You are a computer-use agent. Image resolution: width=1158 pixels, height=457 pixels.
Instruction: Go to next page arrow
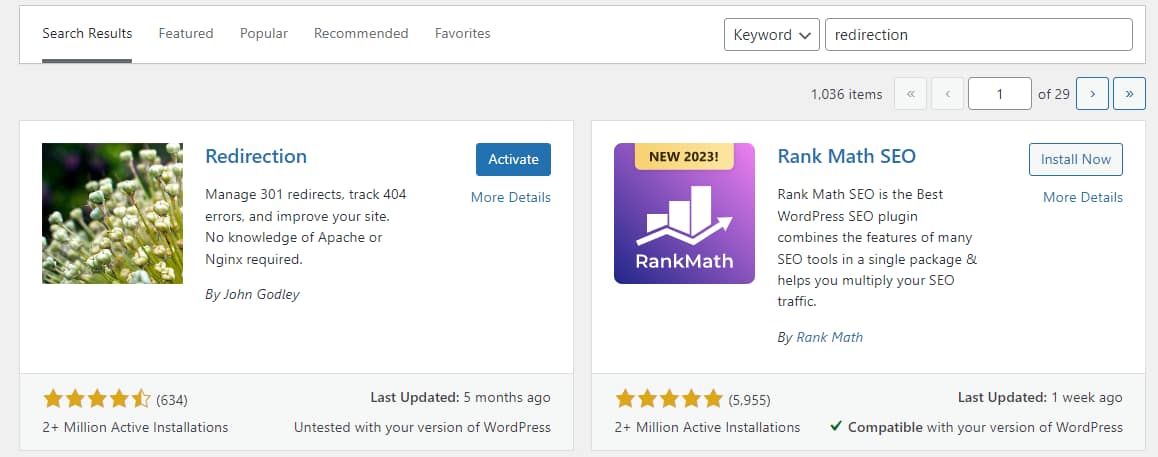coord(1092,94)
